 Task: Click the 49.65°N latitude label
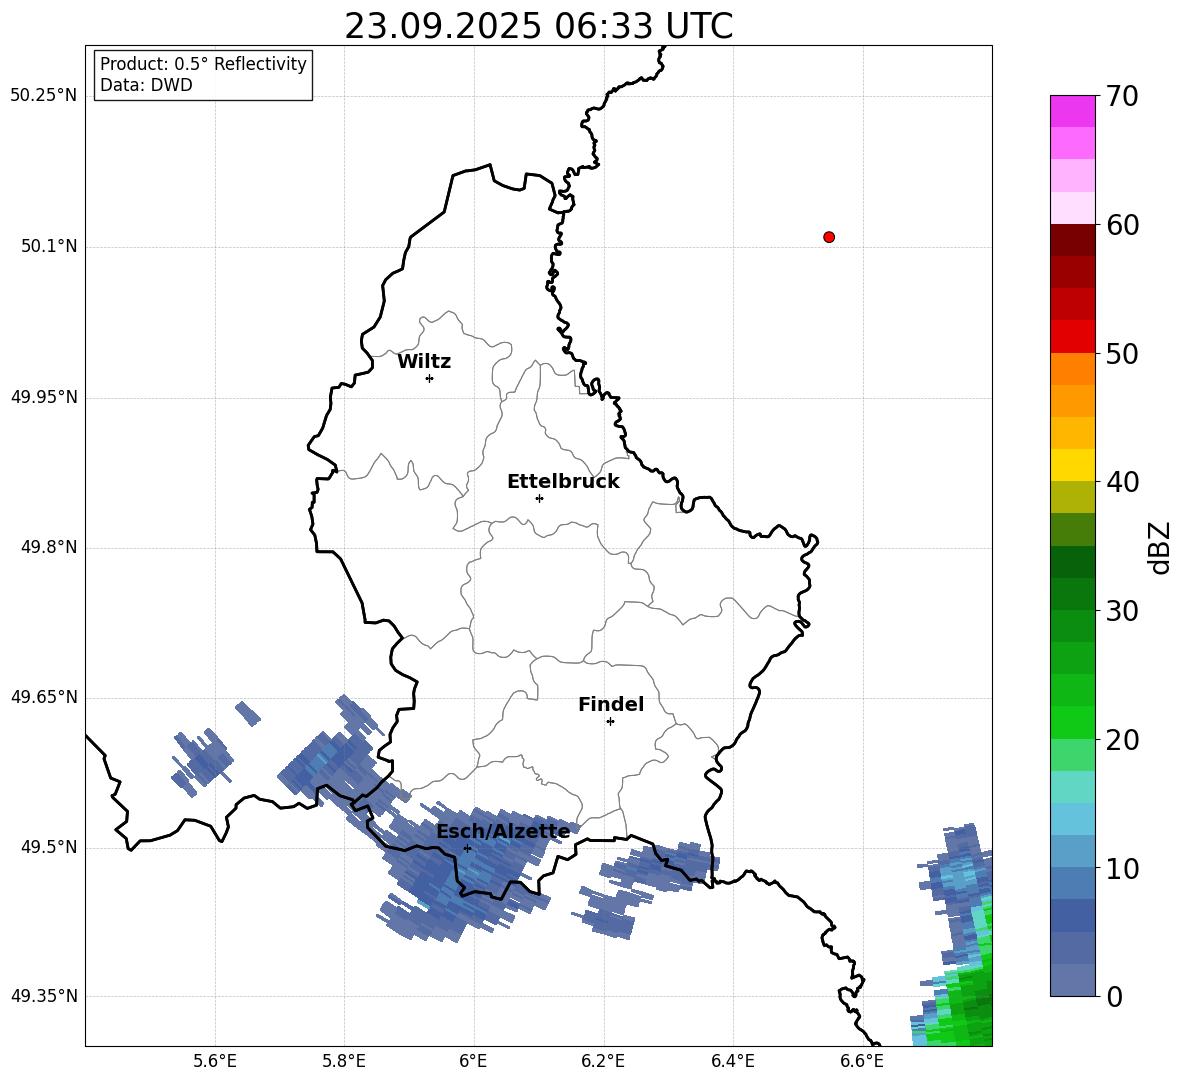(44, 697)
